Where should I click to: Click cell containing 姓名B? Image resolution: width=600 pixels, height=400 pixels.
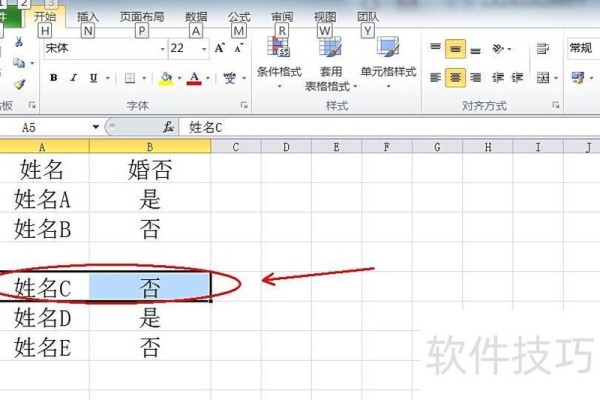click(x=43, y=227)
